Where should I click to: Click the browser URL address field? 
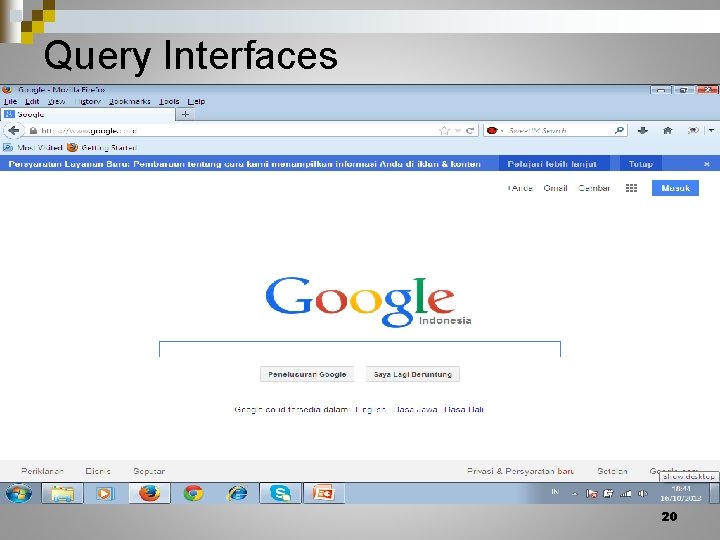pyautogui.click(x=239, y=131)
